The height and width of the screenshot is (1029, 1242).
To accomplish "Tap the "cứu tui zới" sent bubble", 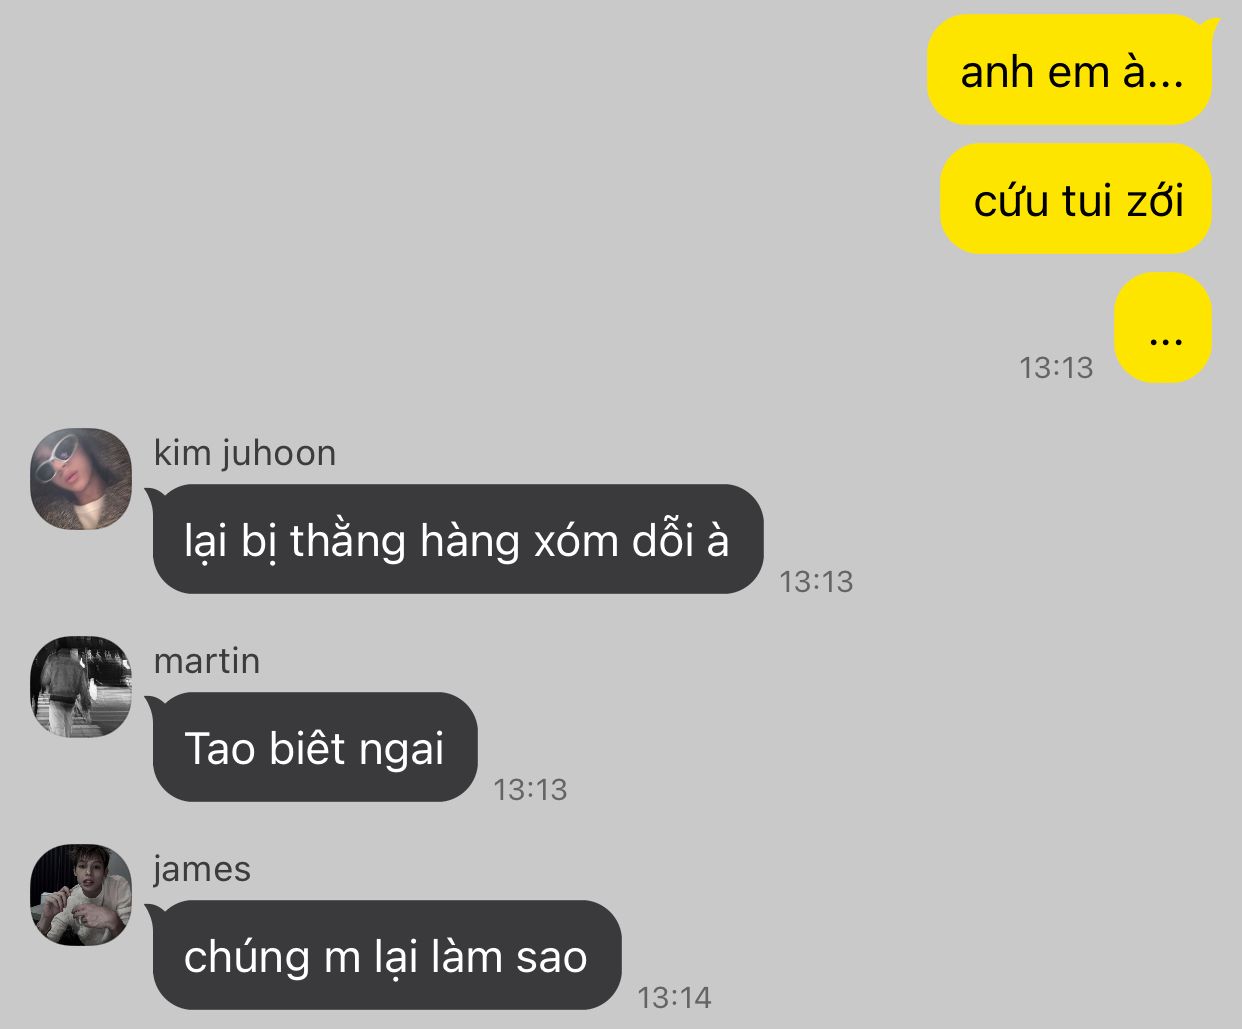I will click(1076, 199).
